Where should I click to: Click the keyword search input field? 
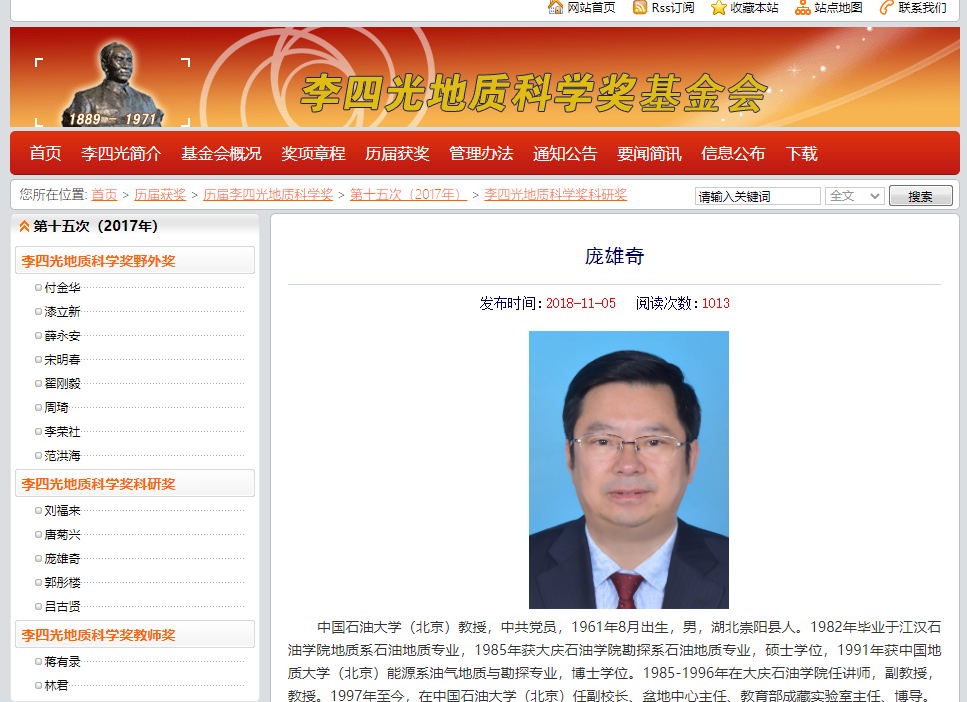pyautogui.click(x=757, y=196)
